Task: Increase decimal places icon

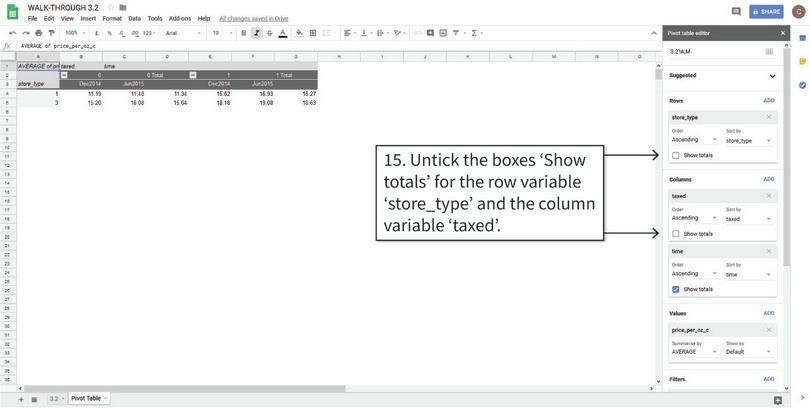Action: 134,33
